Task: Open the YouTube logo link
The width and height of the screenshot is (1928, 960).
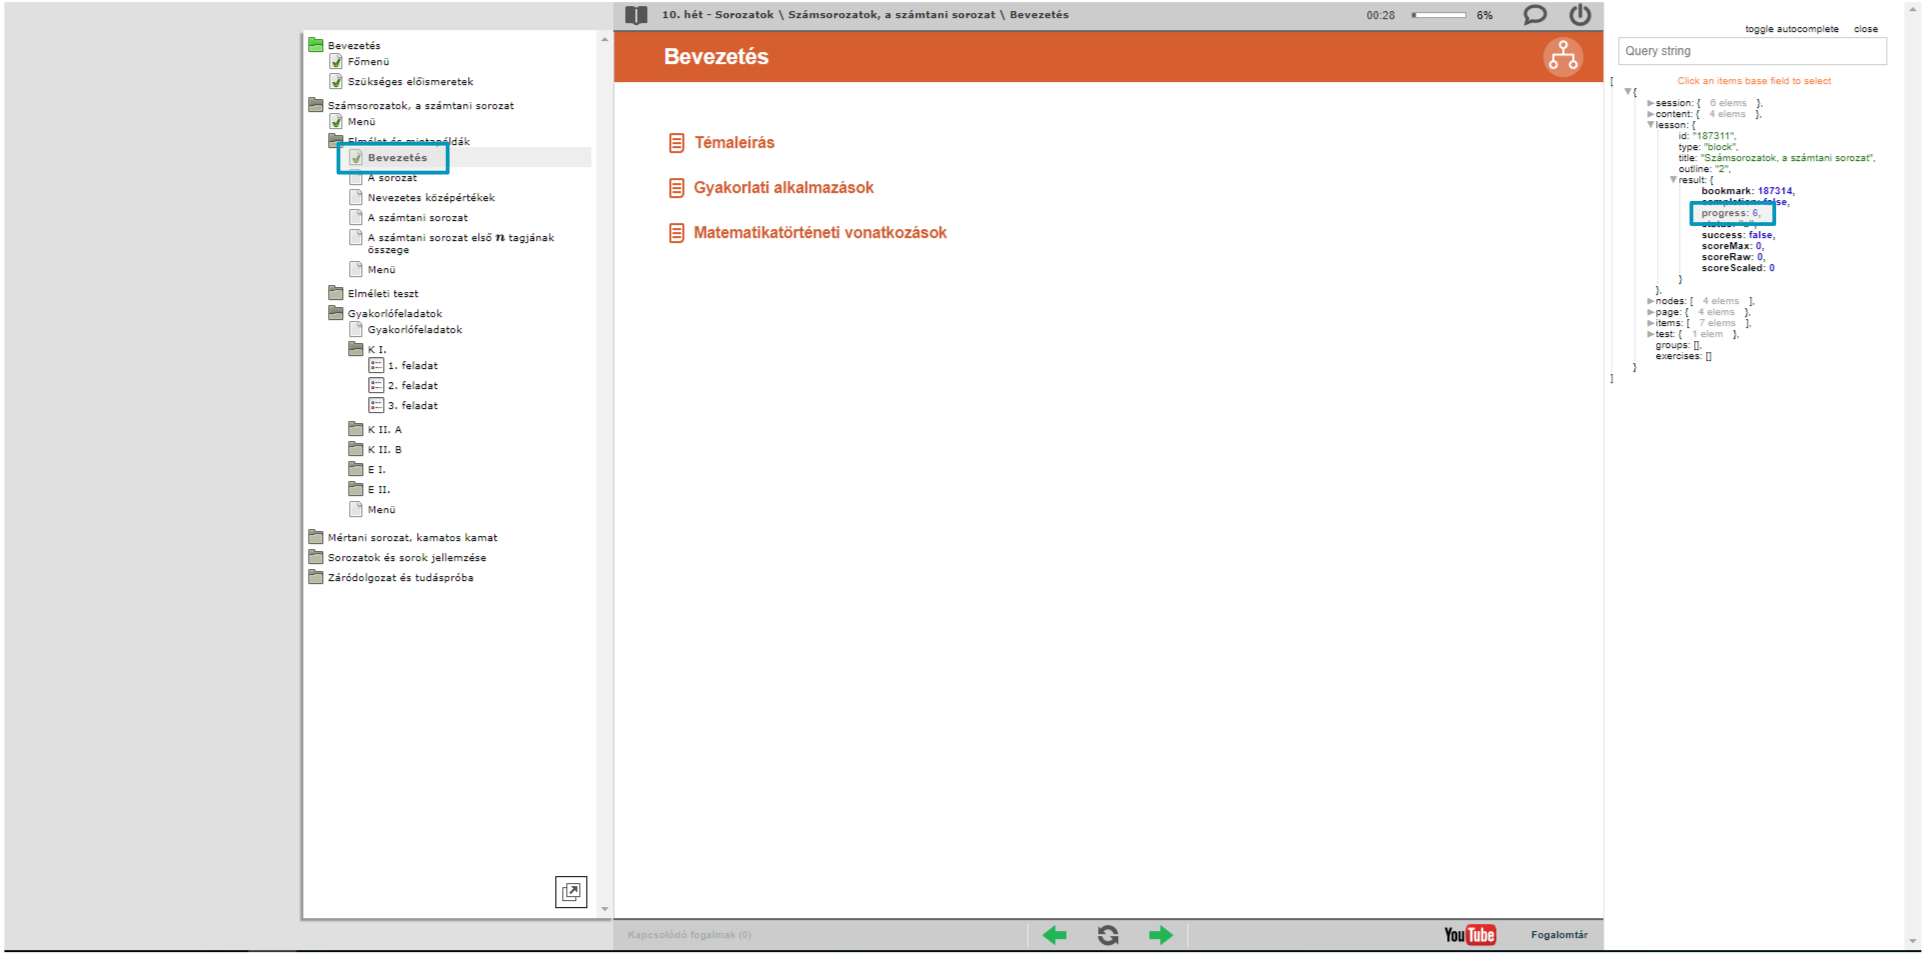Action: click(1469, 935)
